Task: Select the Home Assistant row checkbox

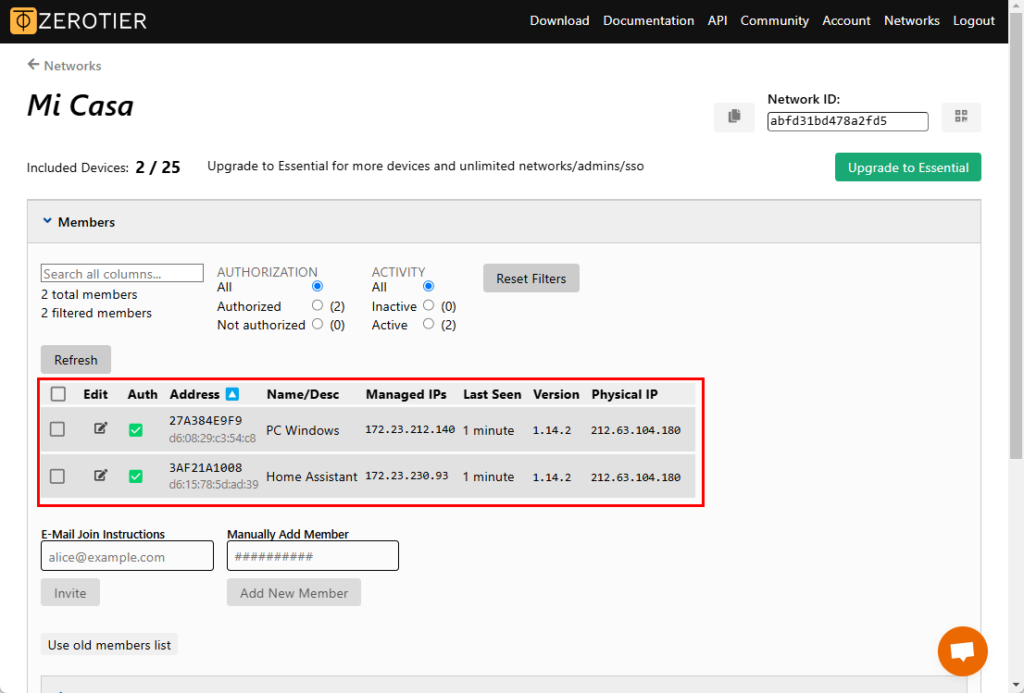Action: coord(58,477)
